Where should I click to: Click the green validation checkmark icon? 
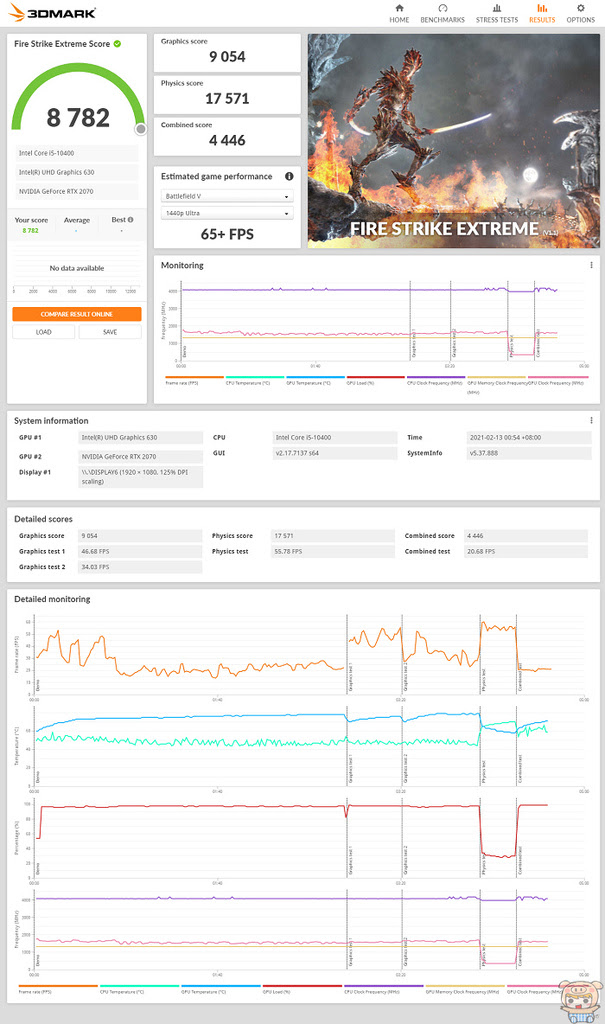point(118,44)
